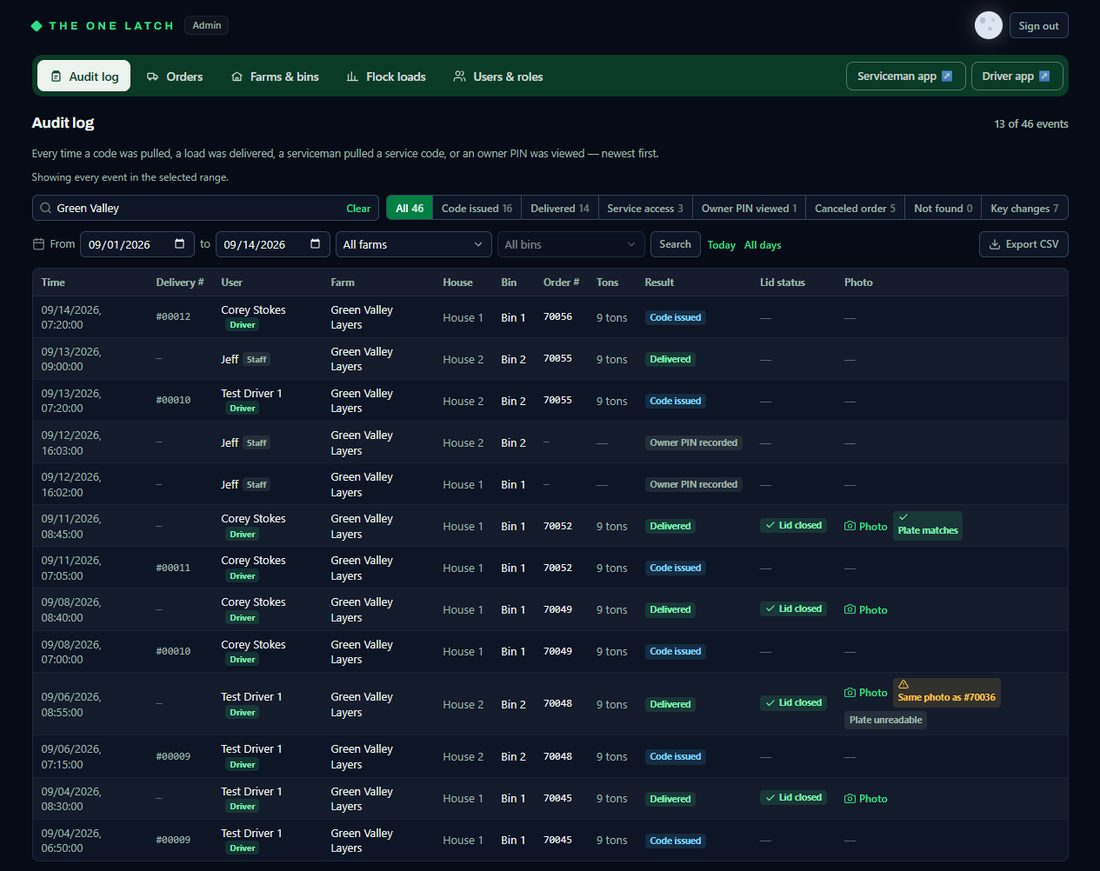Click Code issued badge for order 70056
The width and height of the screenshot is (1100, 871).
pyautogui.click(x=675, y=318)
